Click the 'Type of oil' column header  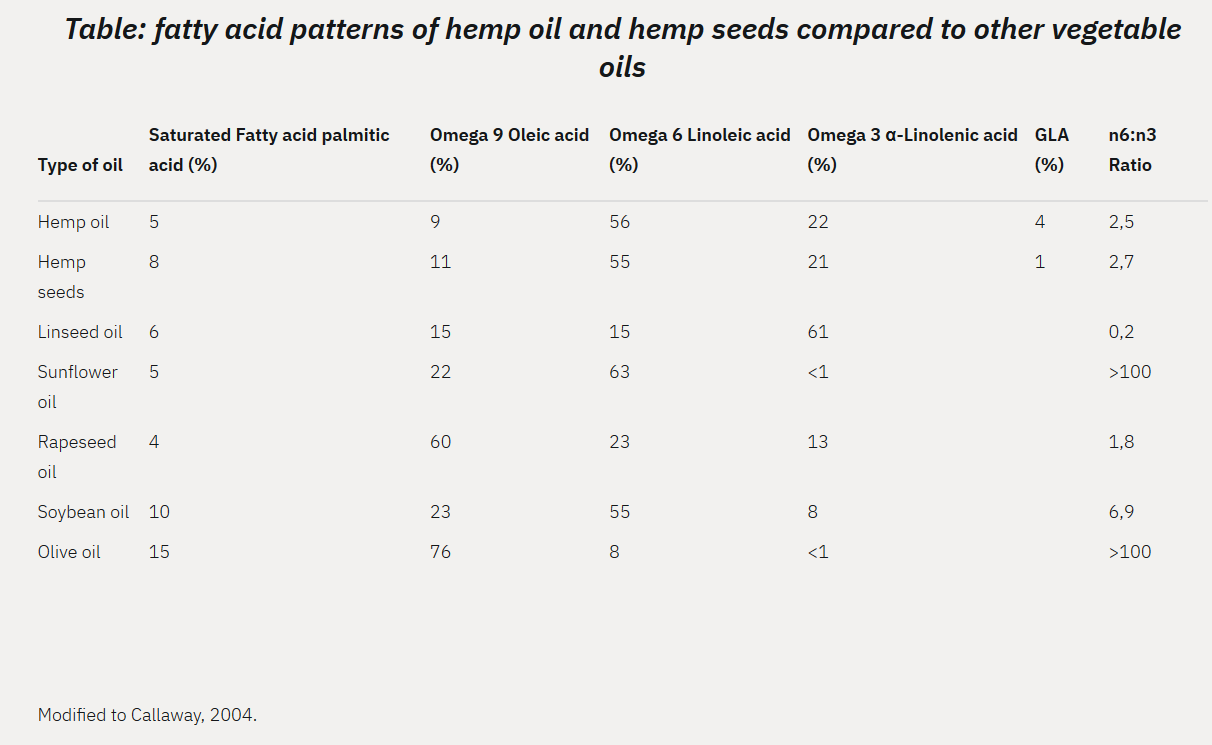coord(80,165)
